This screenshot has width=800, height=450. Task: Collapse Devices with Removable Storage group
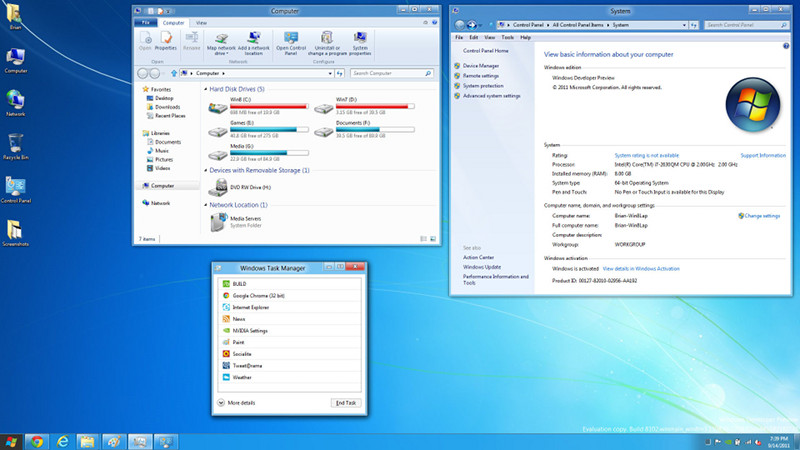click(206, 170)
